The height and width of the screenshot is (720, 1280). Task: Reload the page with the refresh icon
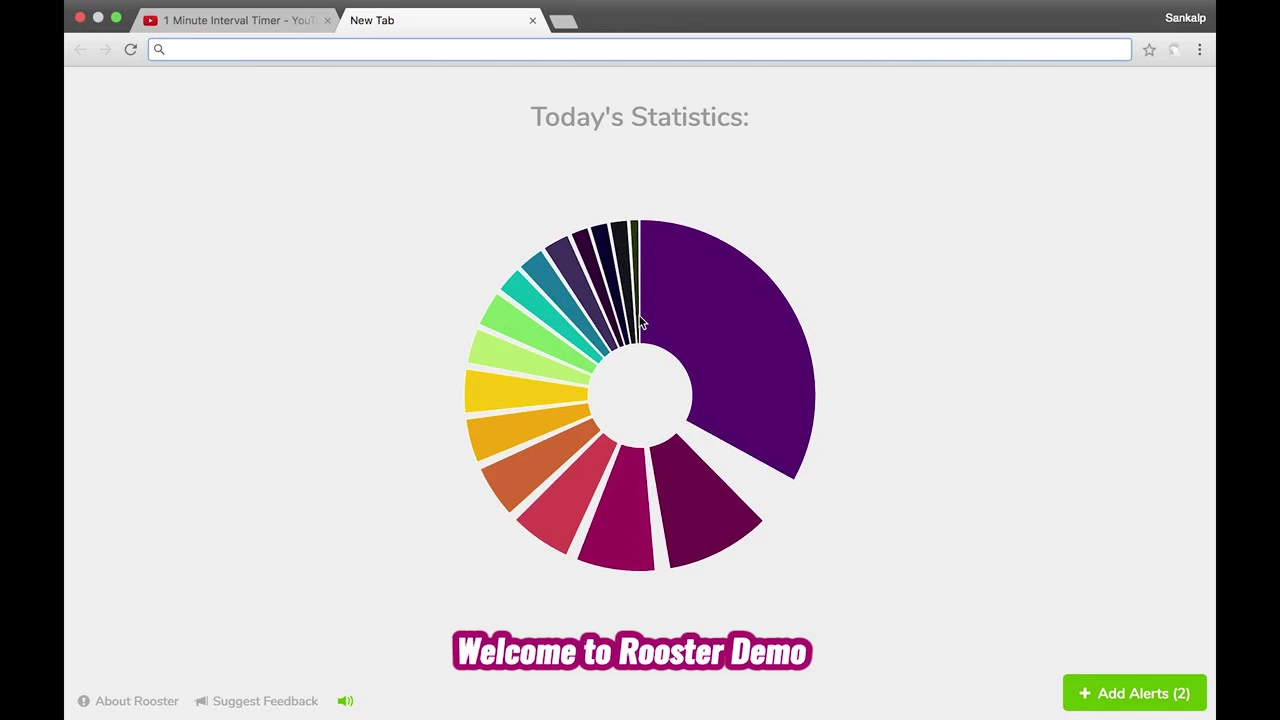[130, 49]
